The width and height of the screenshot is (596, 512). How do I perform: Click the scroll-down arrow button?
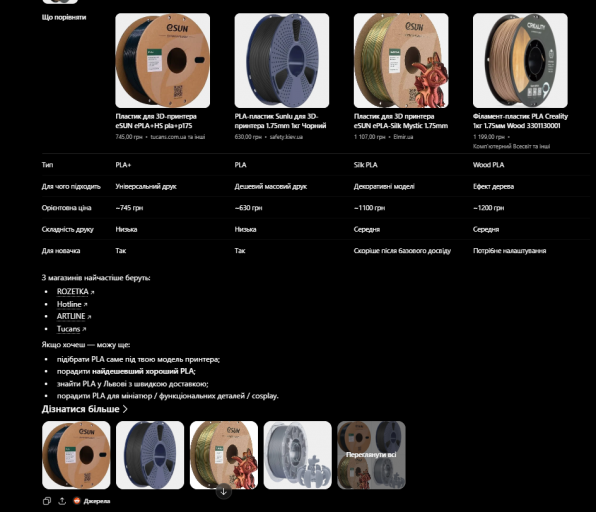pos(224,491)
